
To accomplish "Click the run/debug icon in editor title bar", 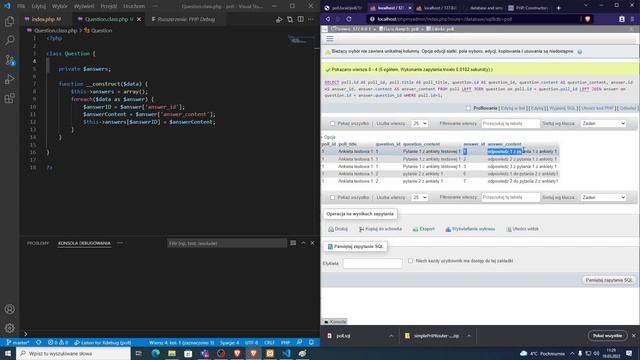I will pyautogui.click(x=279, y=19).
